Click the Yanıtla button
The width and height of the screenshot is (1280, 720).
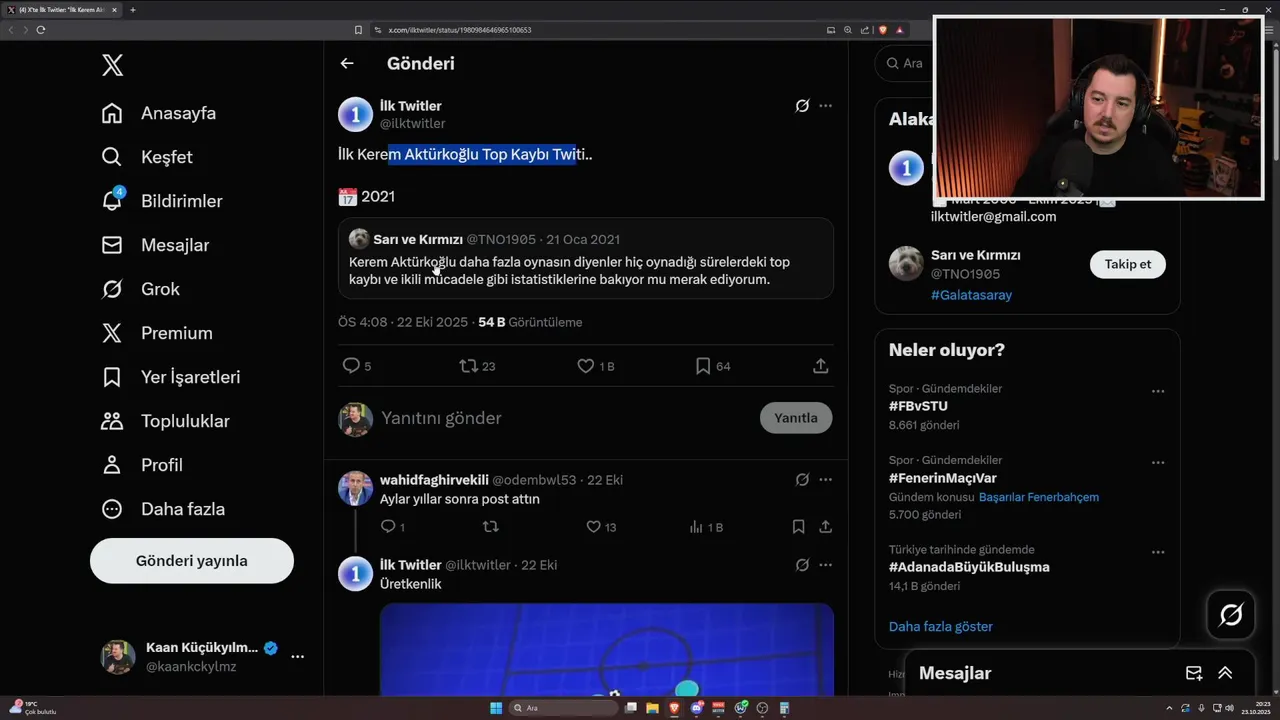(796, 418)
